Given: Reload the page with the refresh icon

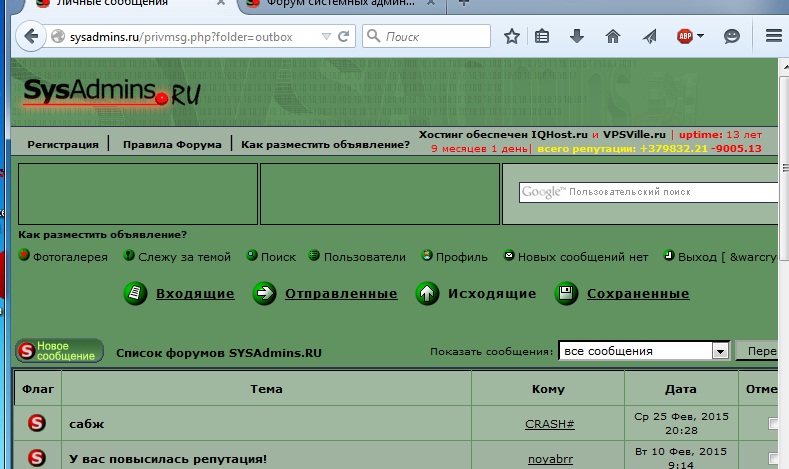Looking at the screenshot, I should click(344, 36).
